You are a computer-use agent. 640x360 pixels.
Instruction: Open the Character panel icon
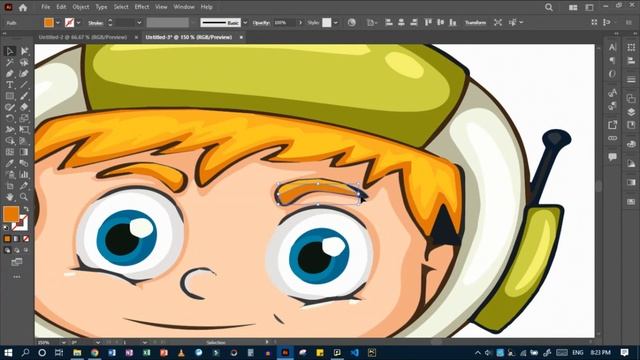[x=612, y=47]
